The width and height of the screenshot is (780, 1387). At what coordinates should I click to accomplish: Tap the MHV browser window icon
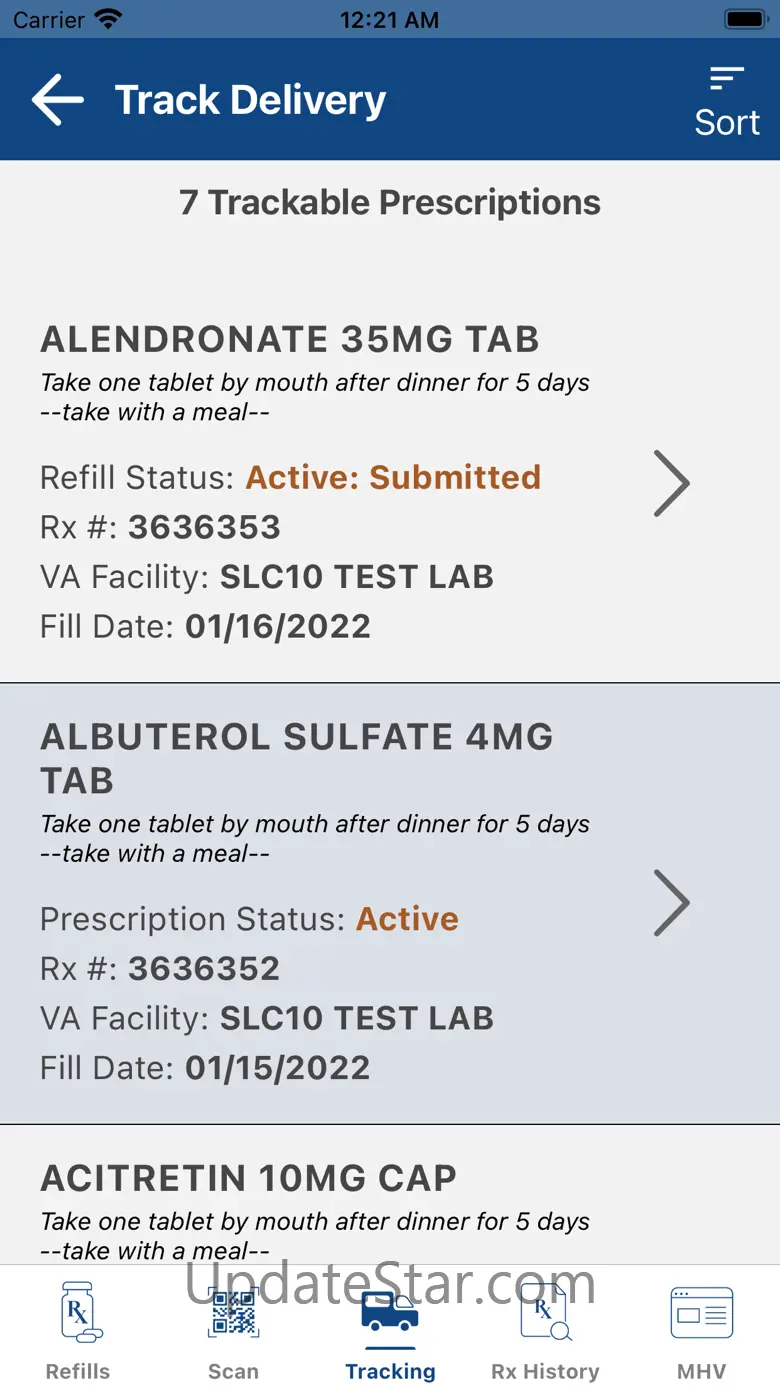coord(701,1311)
